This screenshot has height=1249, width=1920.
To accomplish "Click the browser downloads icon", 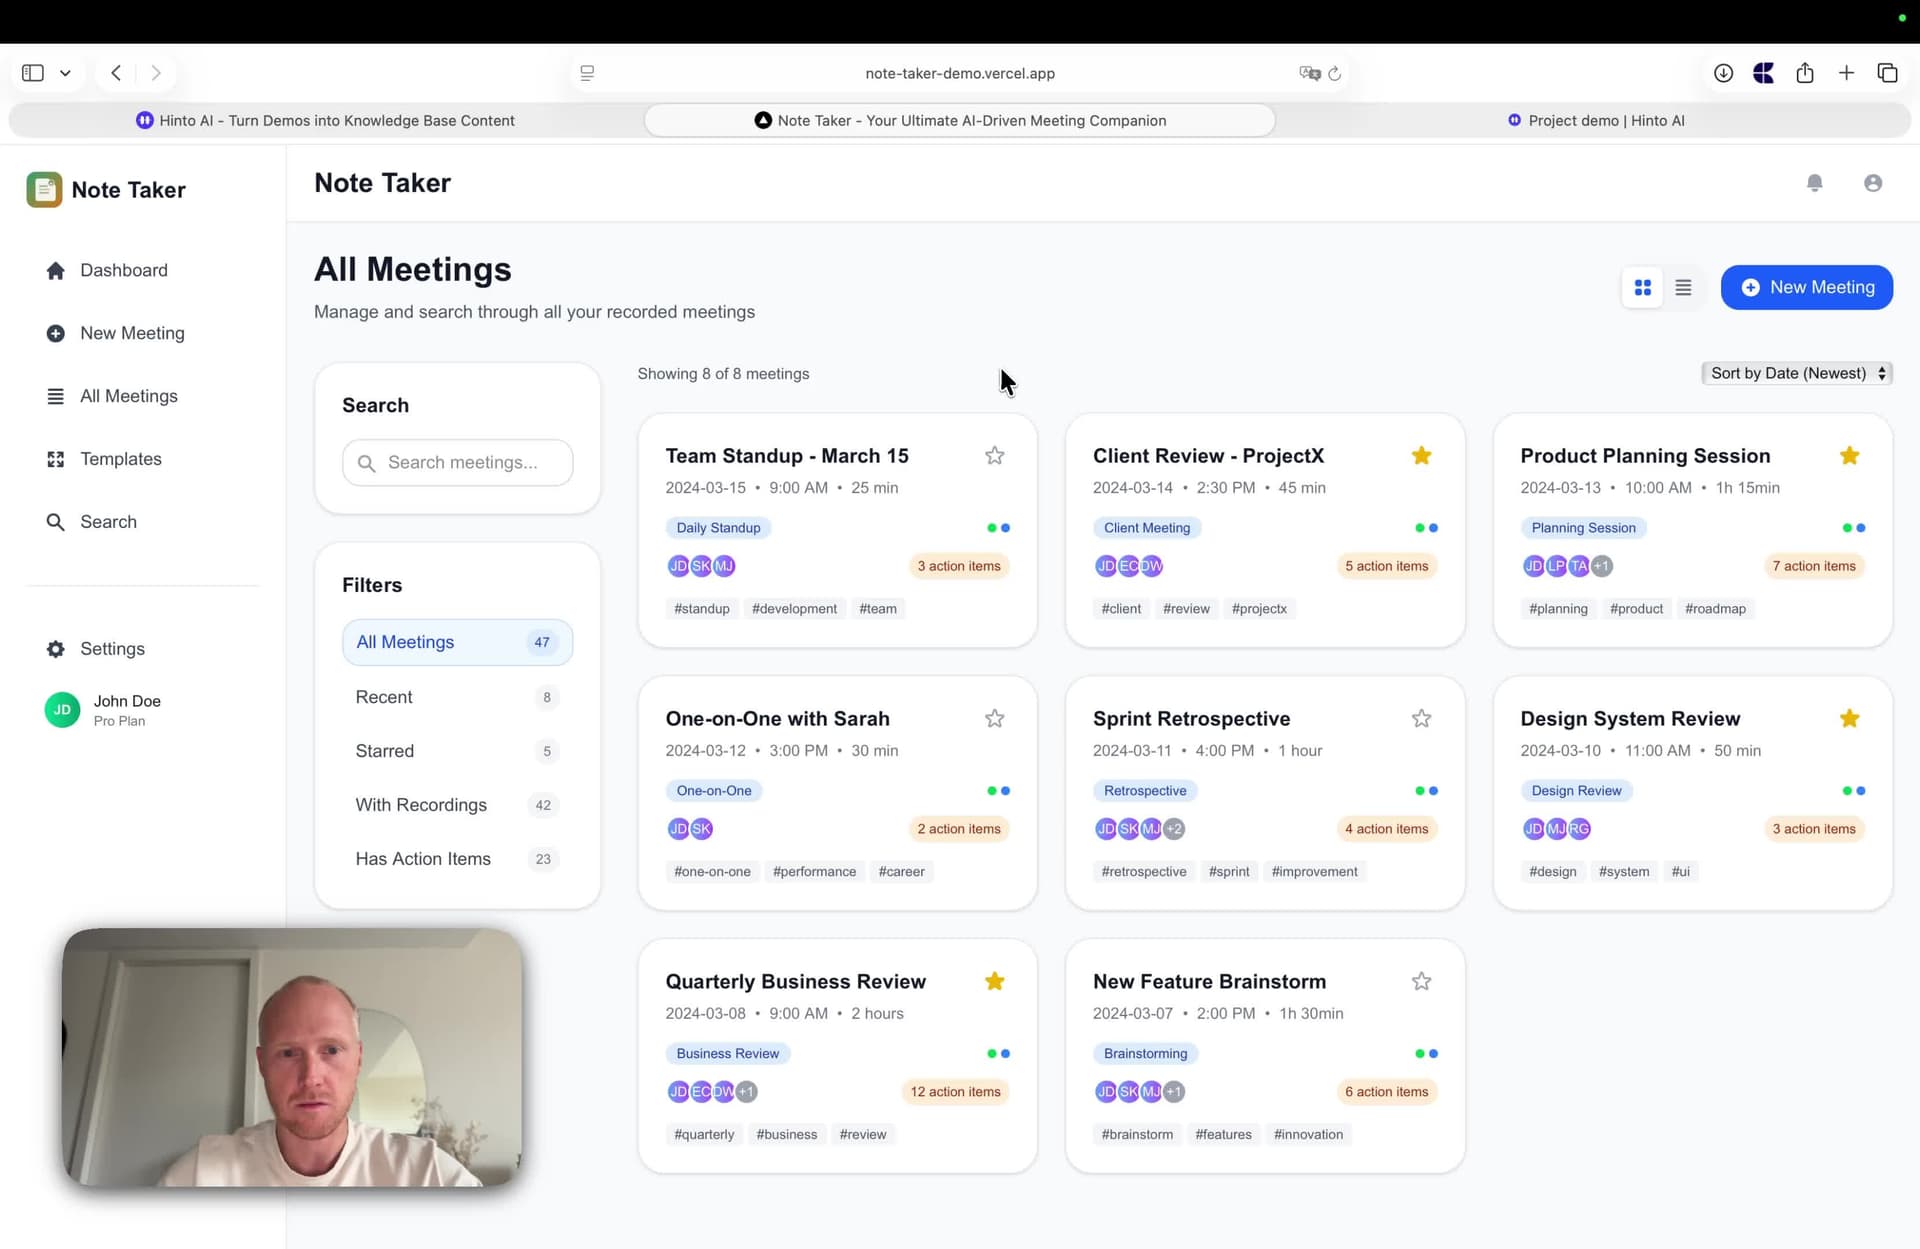I will point(1723,73).
